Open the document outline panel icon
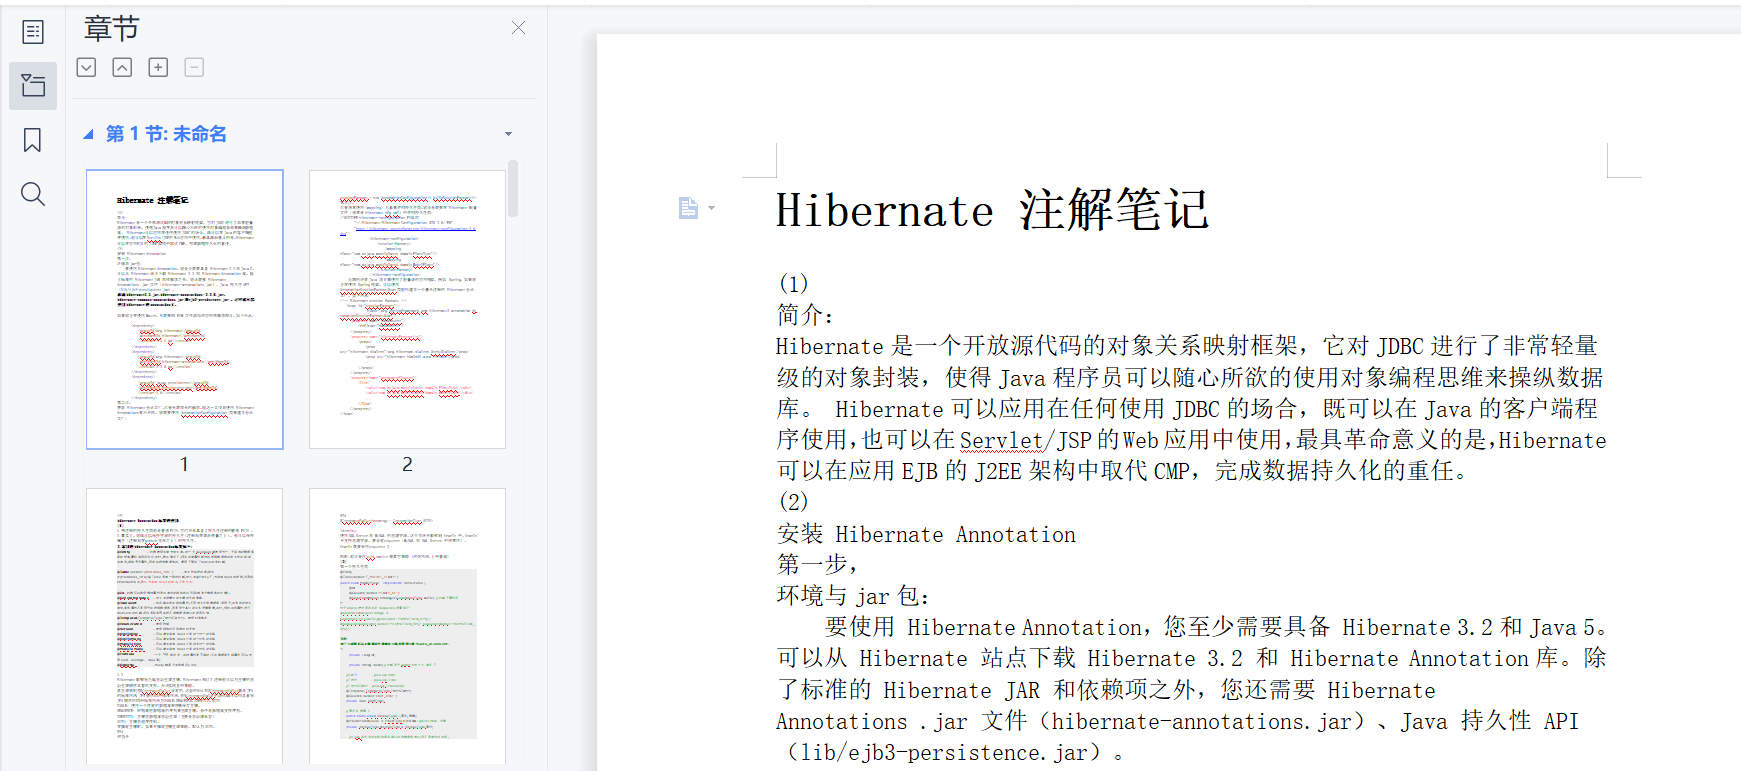Screen dimensions: 1741x771 coord(33,32)
